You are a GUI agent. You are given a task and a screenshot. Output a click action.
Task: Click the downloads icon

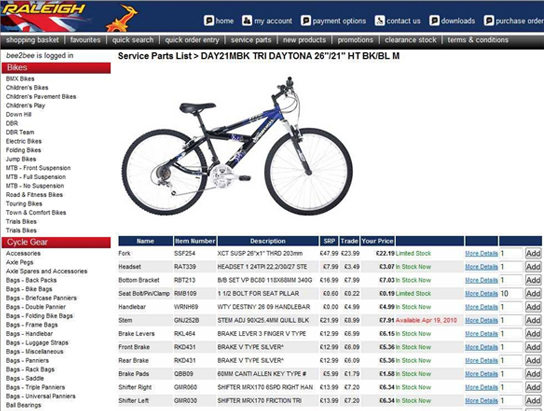(434, 21)
